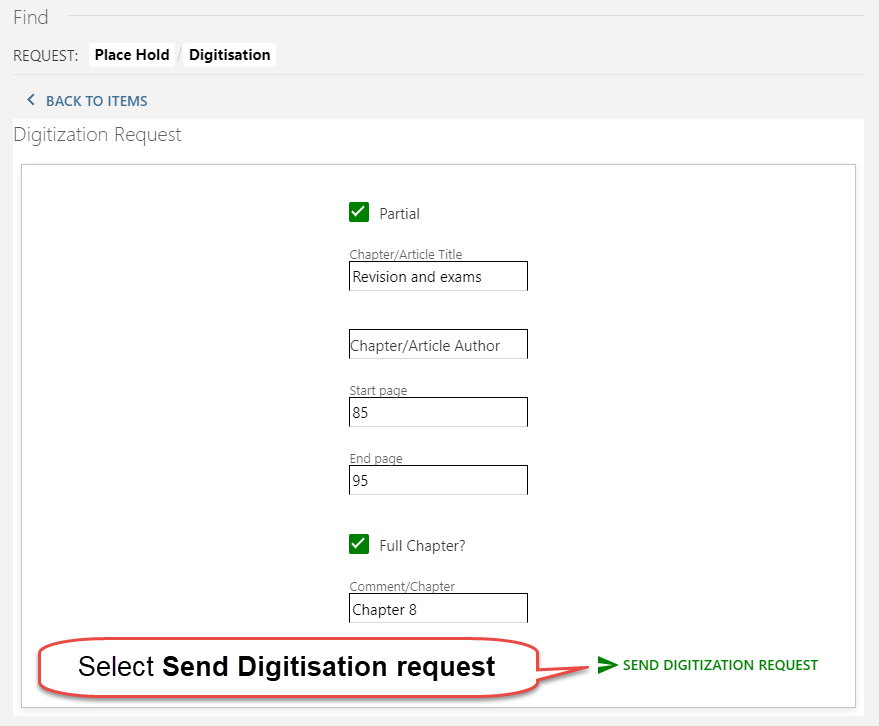
Task: Click the Full Chapter? label text
Action: pos(422,546)
